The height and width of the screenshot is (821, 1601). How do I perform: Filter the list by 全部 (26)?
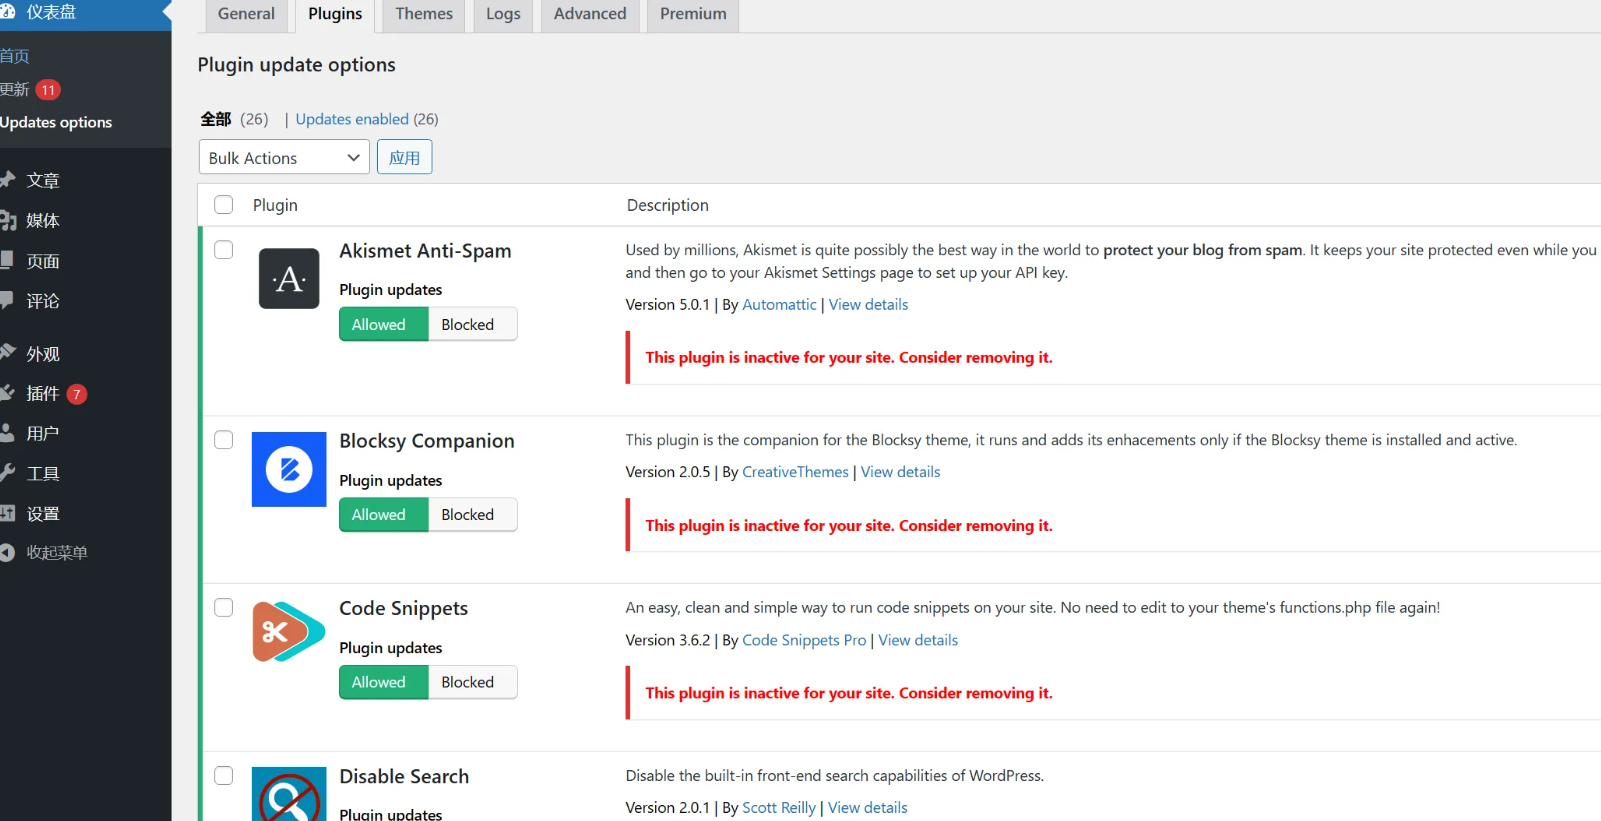point(234,119)
